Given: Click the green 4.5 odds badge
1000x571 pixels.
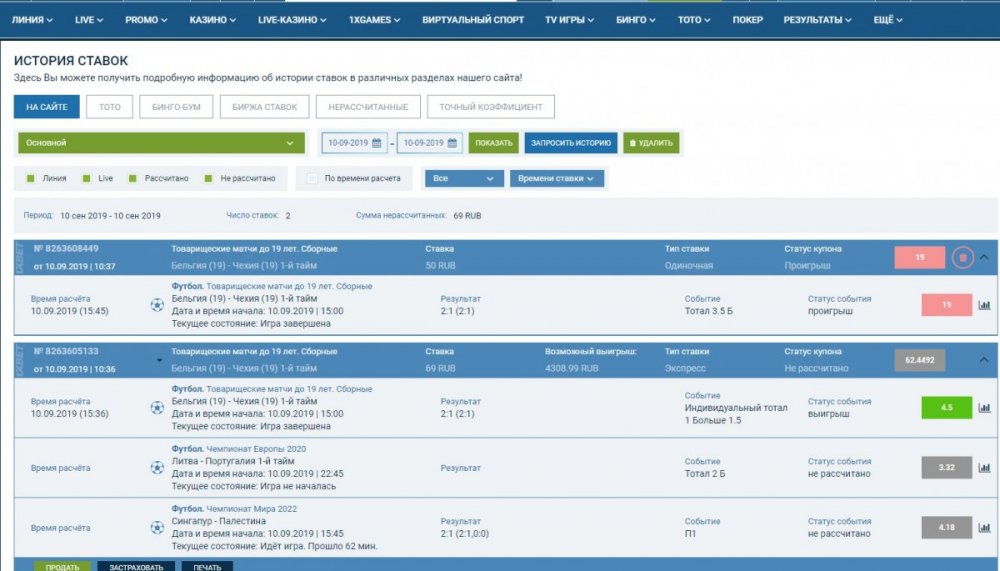Looking at the screenshot, I should tap(946, 408).
